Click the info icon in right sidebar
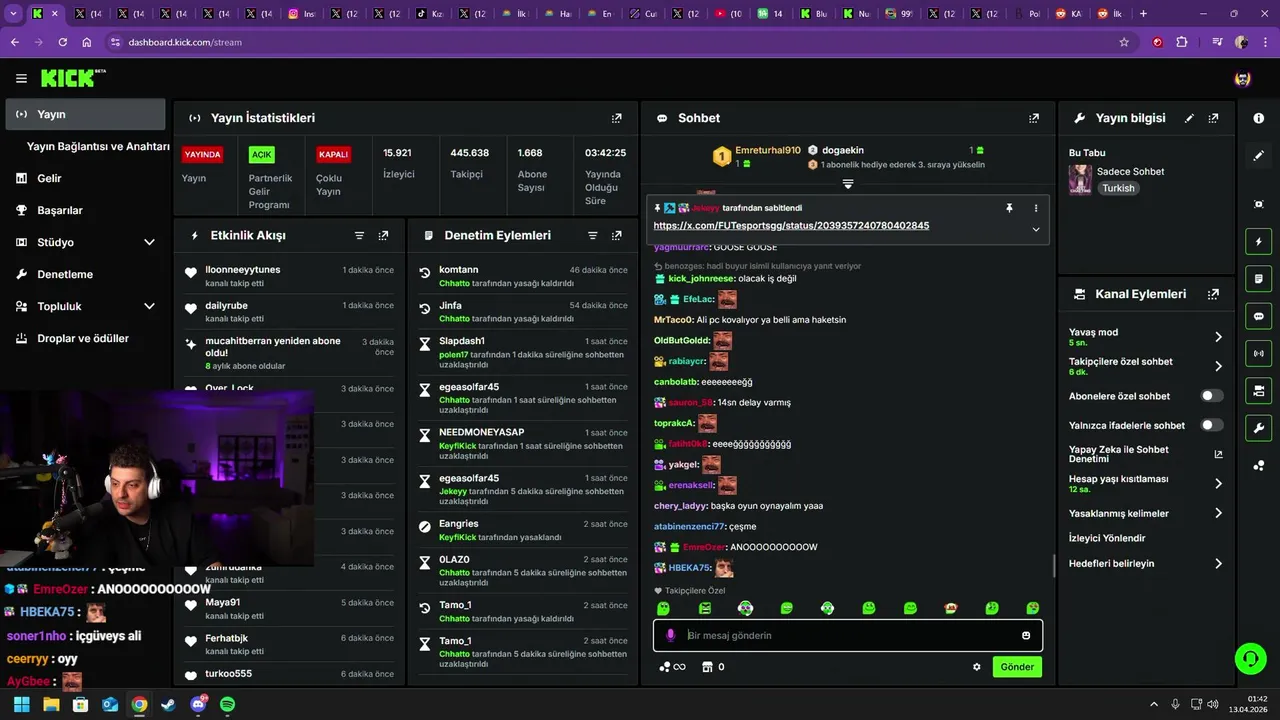1280x720 pixels. (x=1259, y=118)
